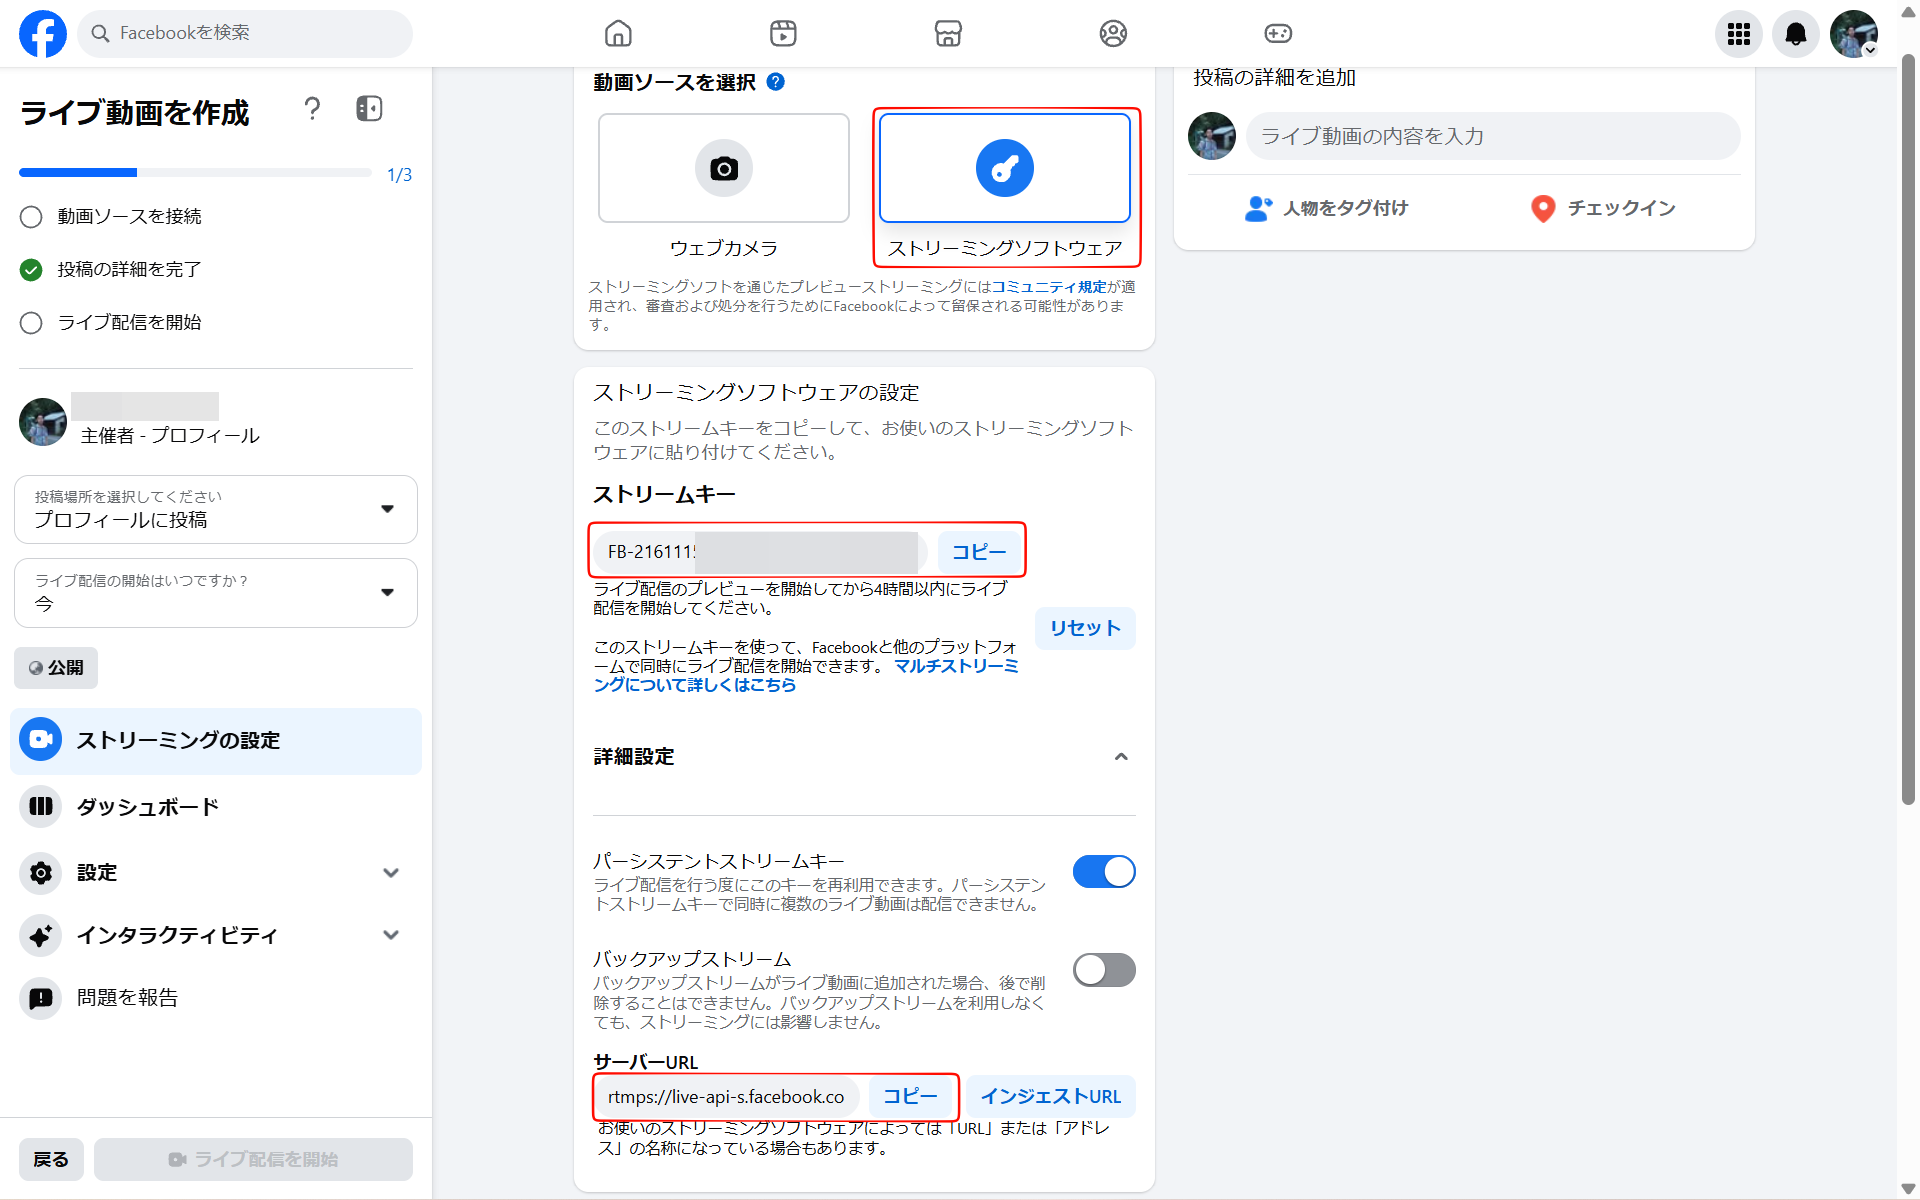Toggle the sidebar collapse icon
The width and height of the screenshot is (1920, 1200).
[x=369, y=109]
